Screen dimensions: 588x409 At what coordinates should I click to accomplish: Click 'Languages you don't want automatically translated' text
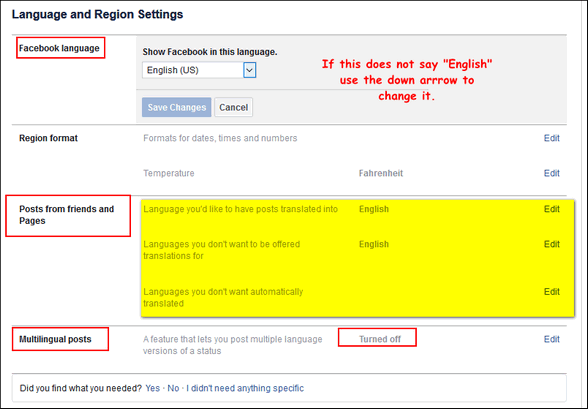click(223, 298)
